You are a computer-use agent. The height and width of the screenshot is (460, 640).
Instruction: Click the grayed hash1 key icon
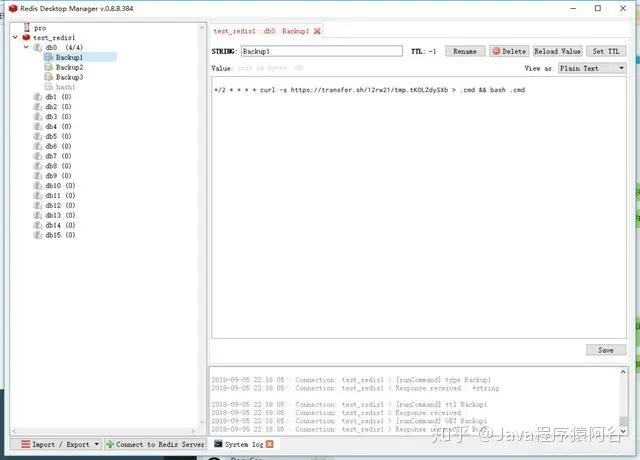coord(49,87)
